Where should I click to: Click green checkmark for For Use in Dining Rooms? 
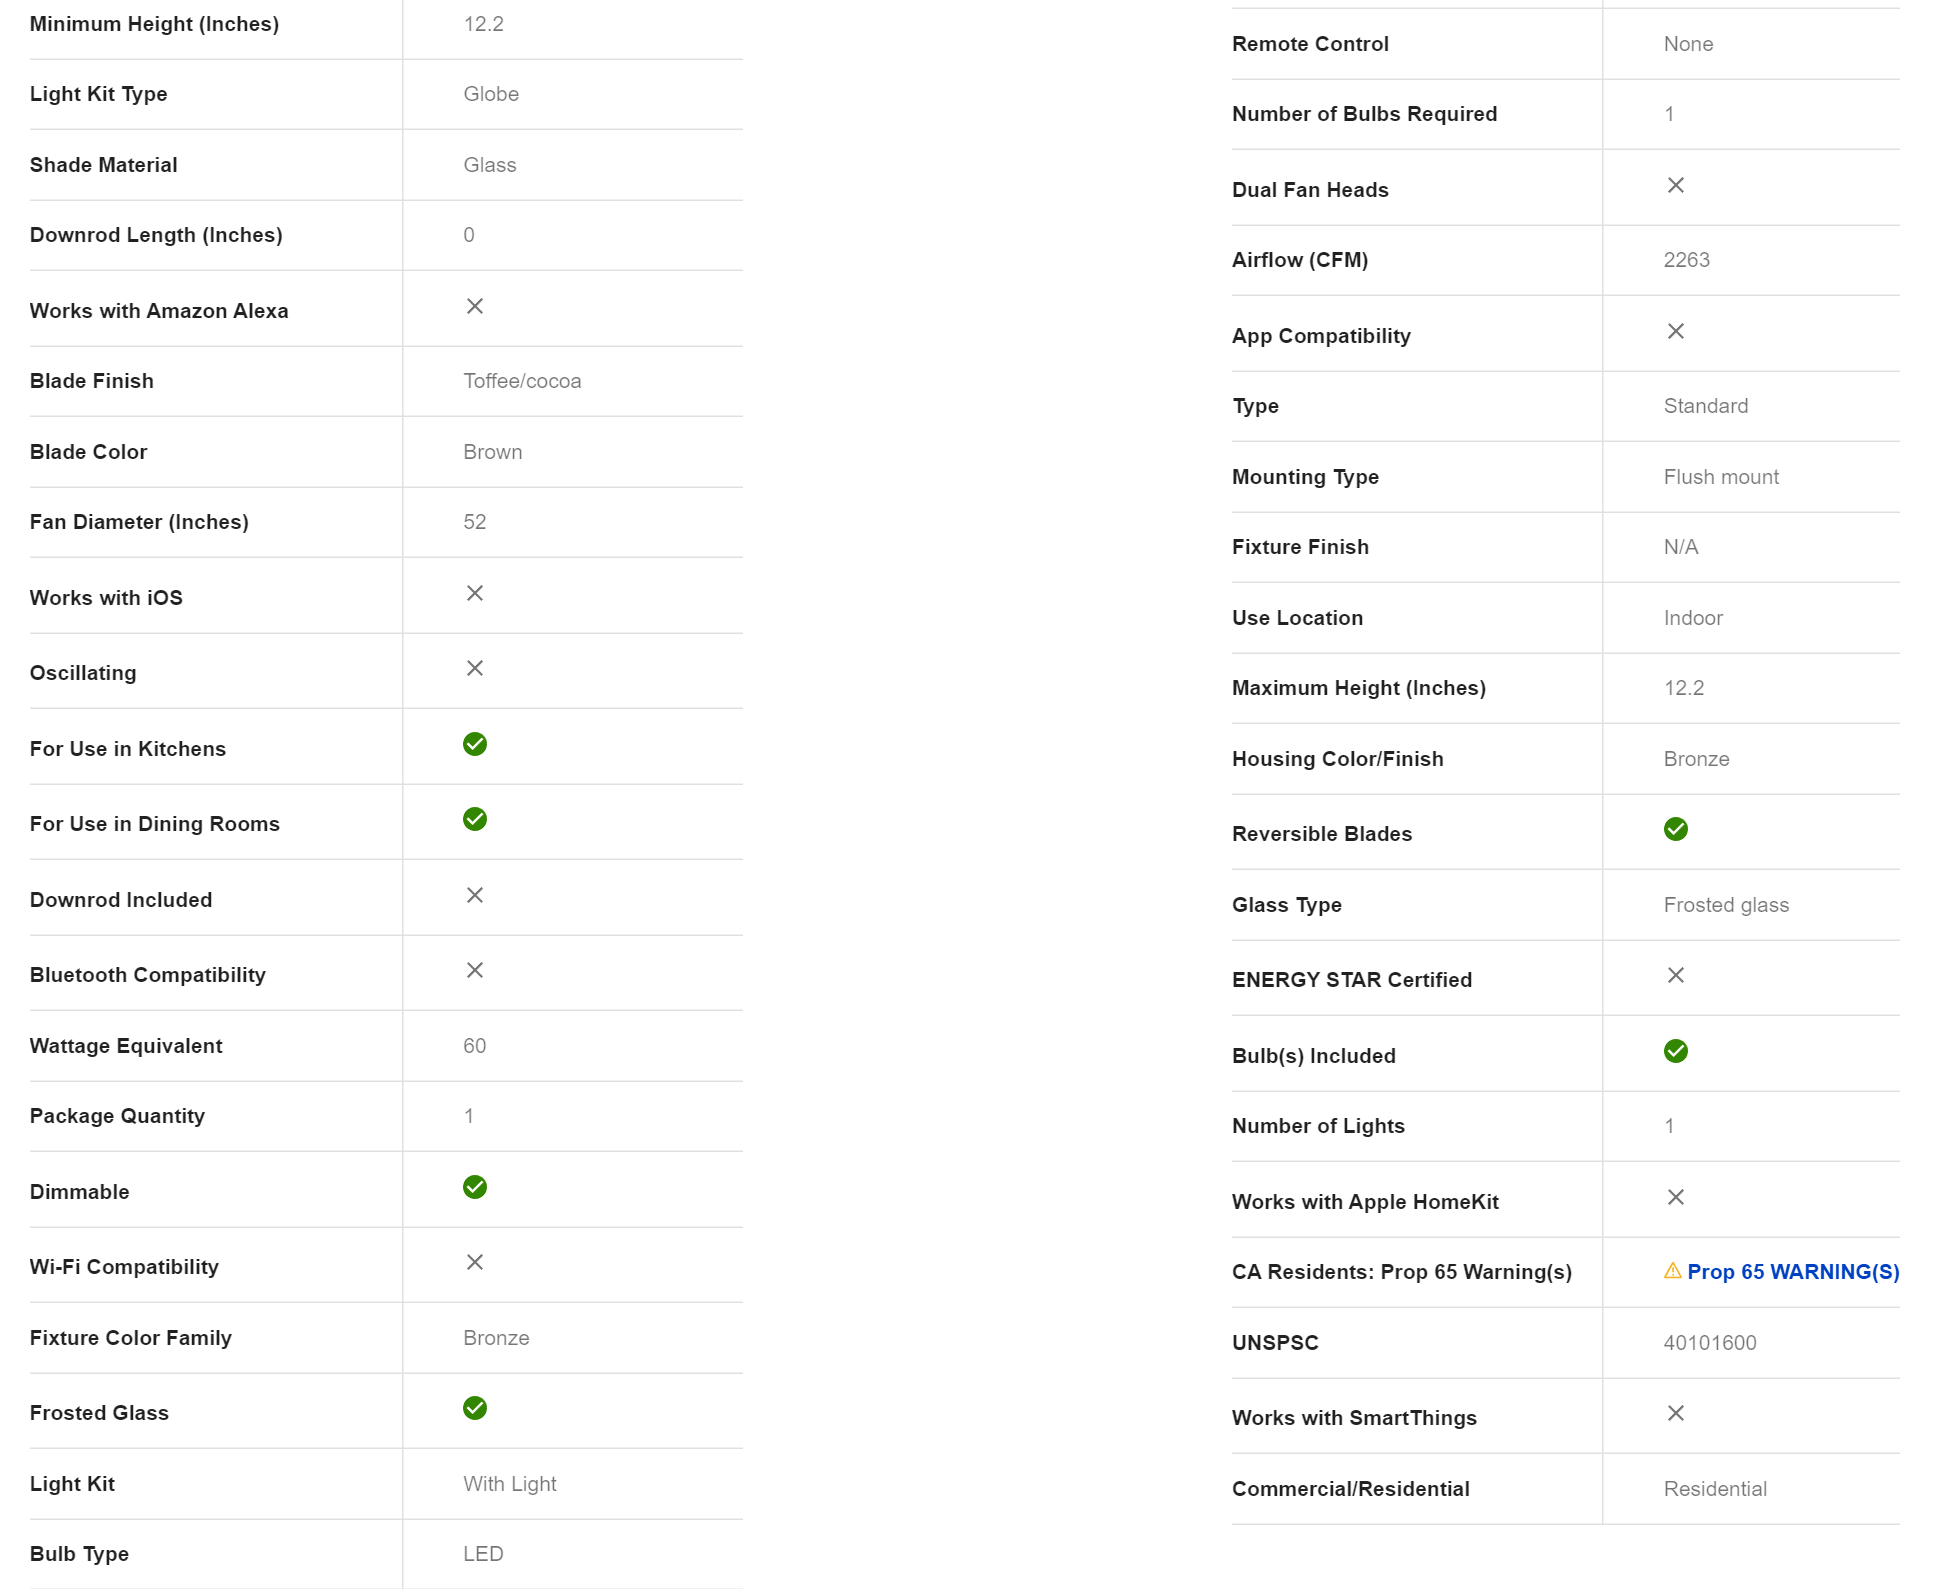[x=475, y=819]
